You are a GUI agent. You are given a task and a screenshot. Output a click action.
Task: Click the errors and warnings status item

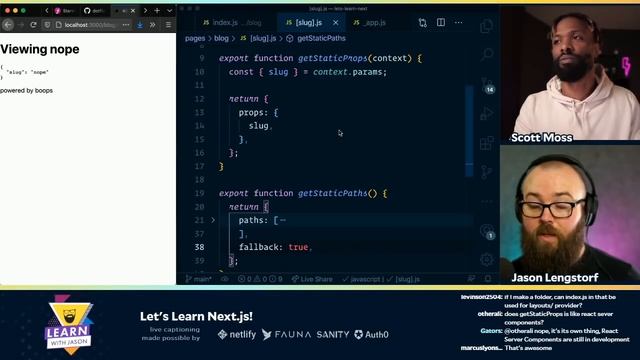click(260, 279)
